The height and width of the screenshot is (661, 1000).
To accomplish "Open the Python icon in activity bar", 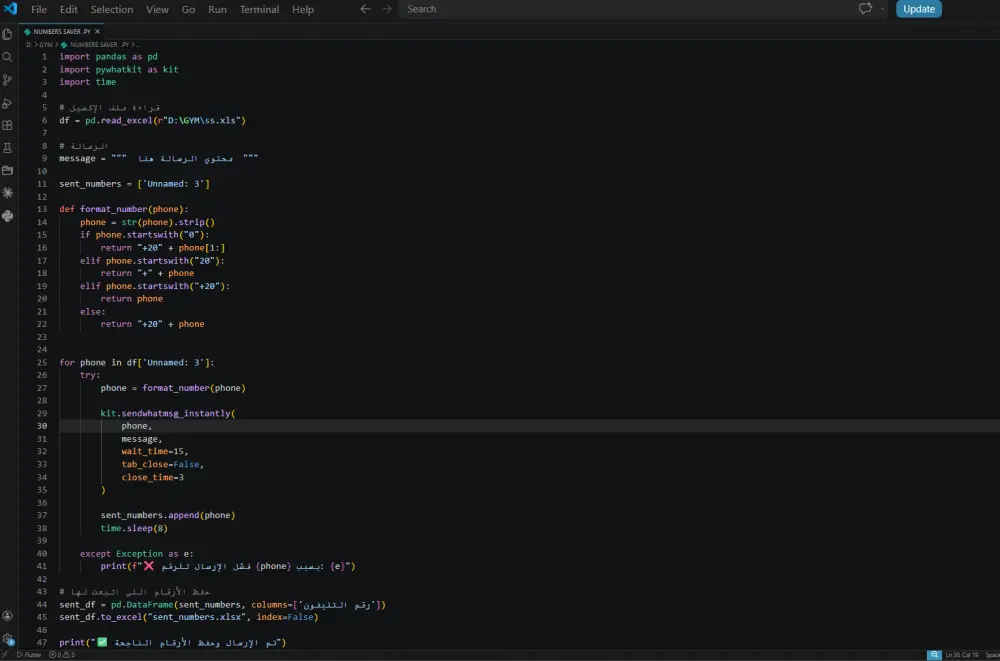I will 8,216.
